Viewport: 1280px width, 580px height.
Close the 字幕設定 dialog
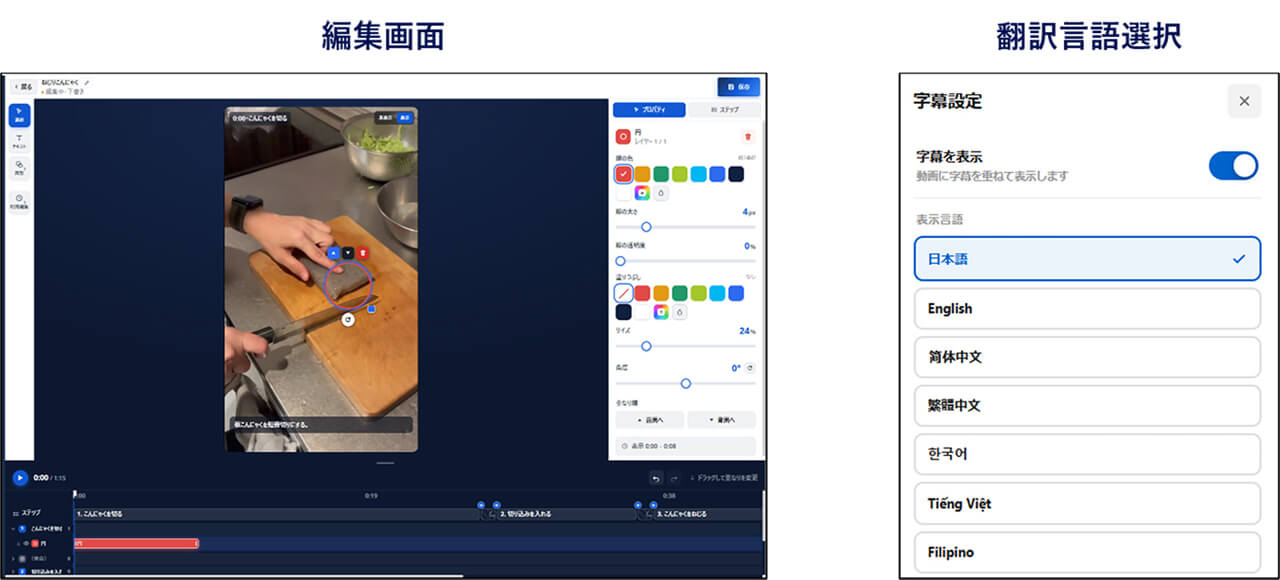click(x=1244, y=101)
